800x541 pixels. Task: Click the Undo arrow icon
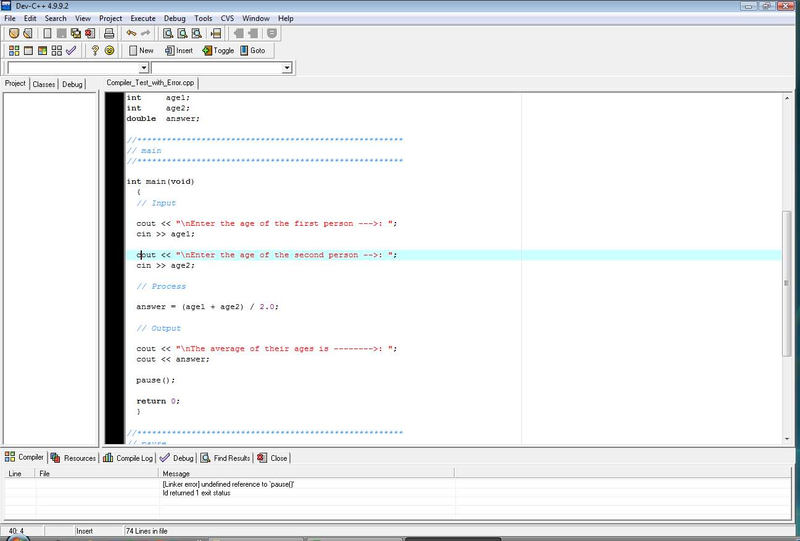tap(131, 34)
